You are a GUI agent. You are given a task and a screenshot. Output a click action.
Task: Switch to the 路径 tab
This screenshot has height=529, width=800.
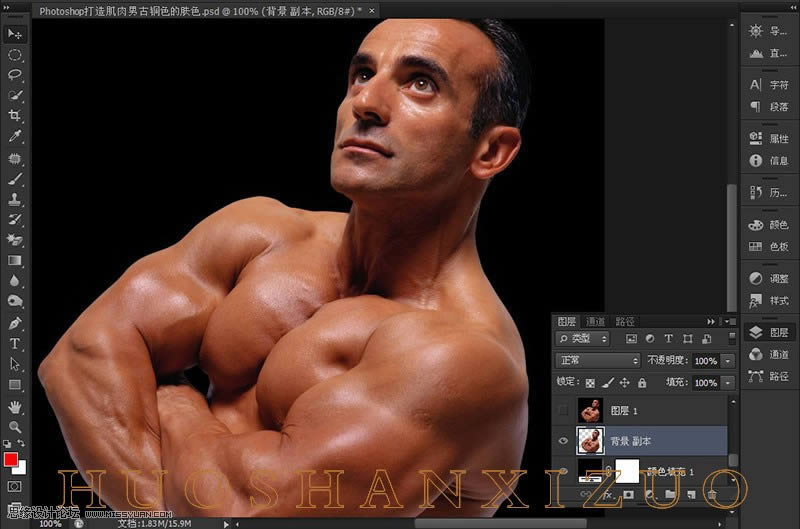click(x=626, y=321)
